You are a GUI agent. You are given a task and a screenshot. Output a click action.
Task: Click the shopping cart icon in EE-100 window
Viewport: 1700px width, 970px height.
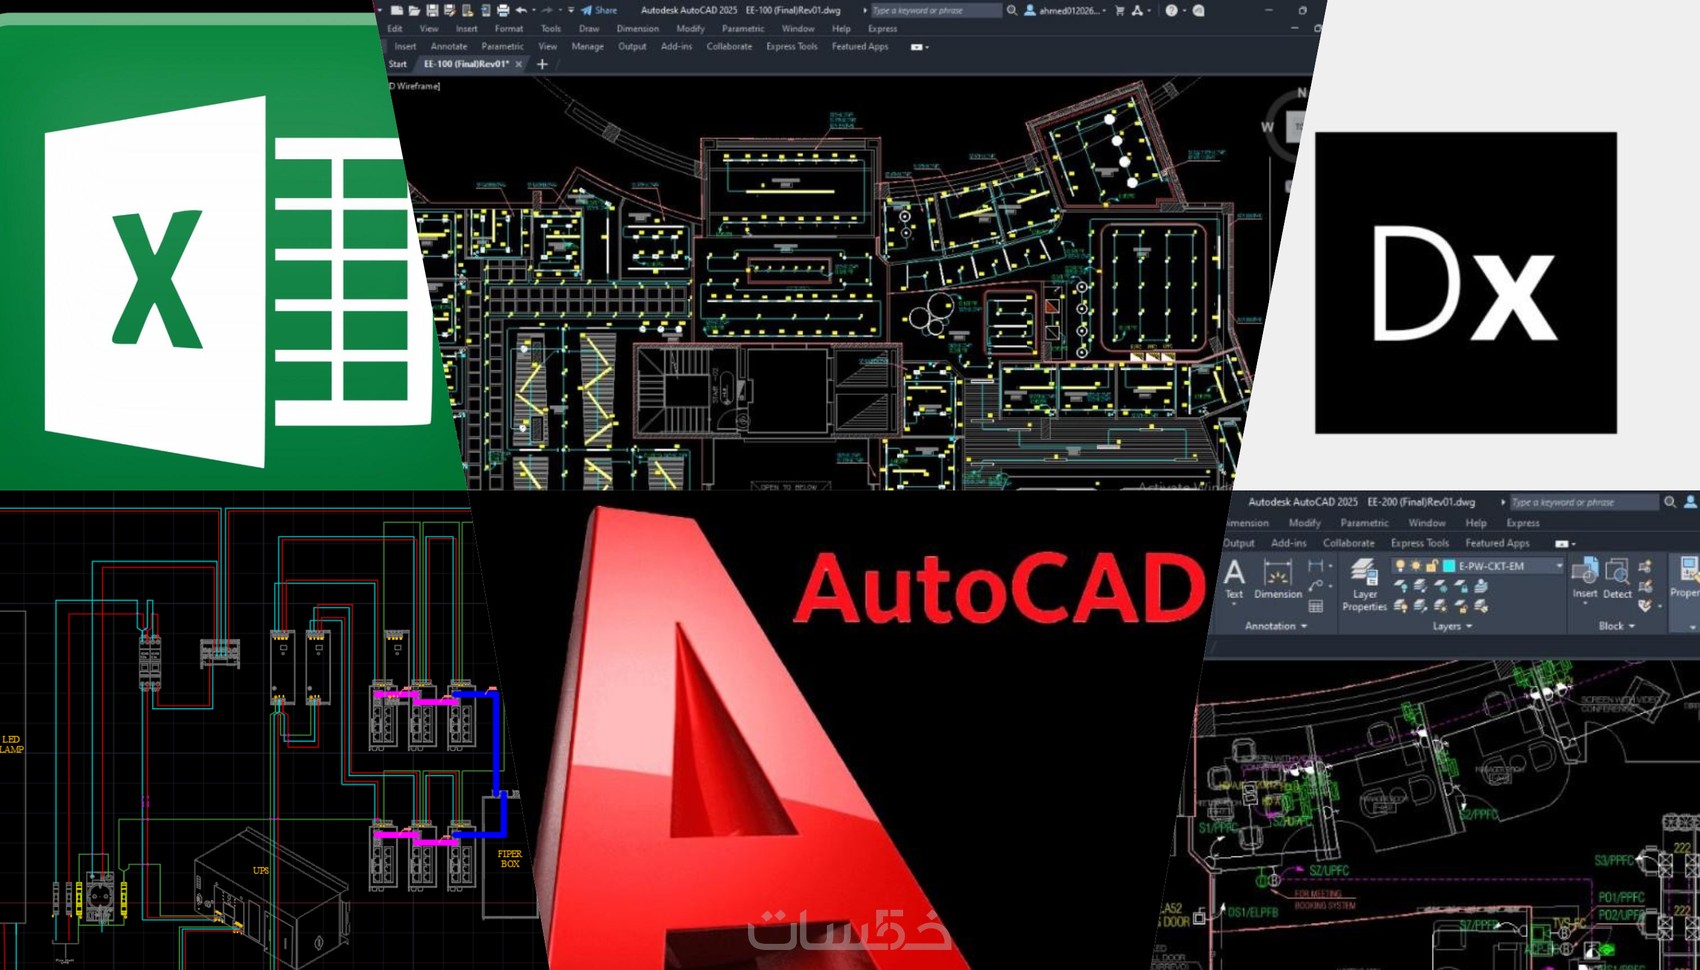click(1119, 10)
